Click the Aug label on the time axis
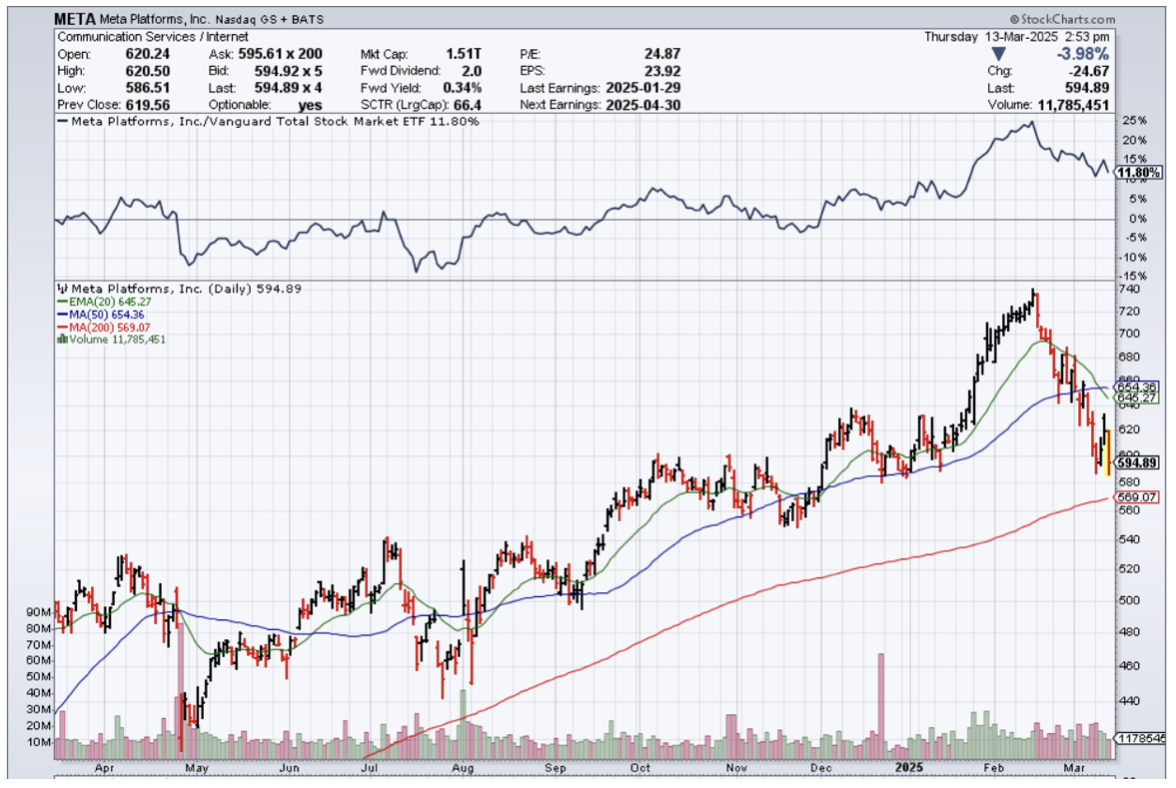The width and height of the screenshot is (1176, 788). 462,768
